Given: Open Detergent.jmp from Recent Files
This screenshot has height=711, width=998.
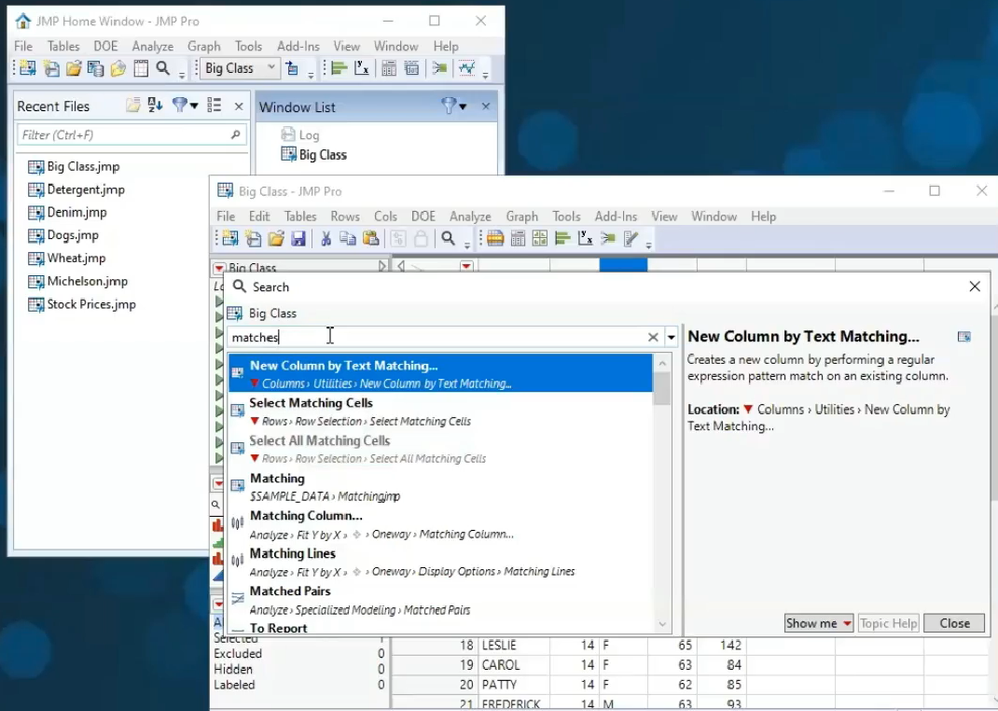Looking at the screenshot, I should coord(85,189).
